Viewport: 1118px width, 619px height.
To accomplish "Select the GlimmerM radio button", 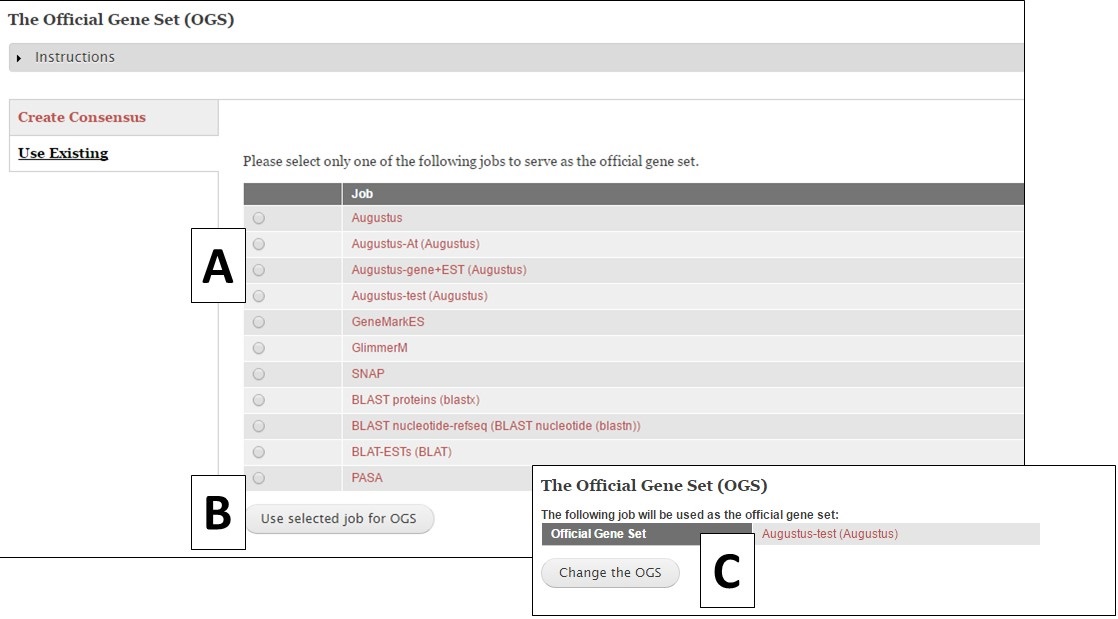I will 258,348.
